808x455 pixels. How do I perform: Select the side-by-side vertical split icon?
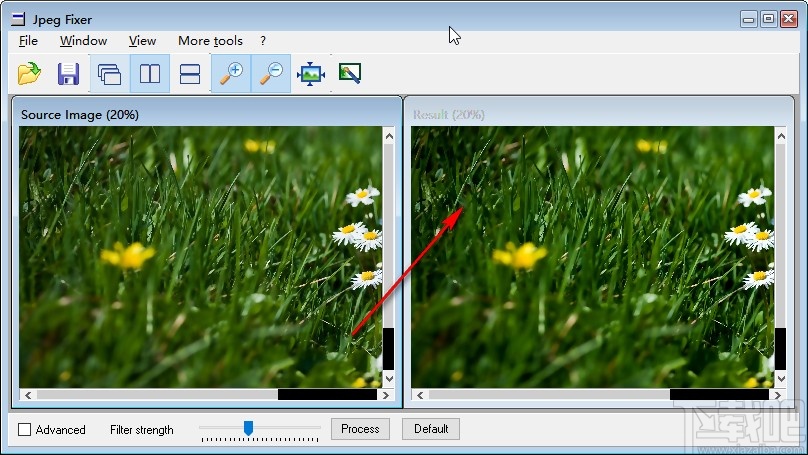tap(150, 74)
